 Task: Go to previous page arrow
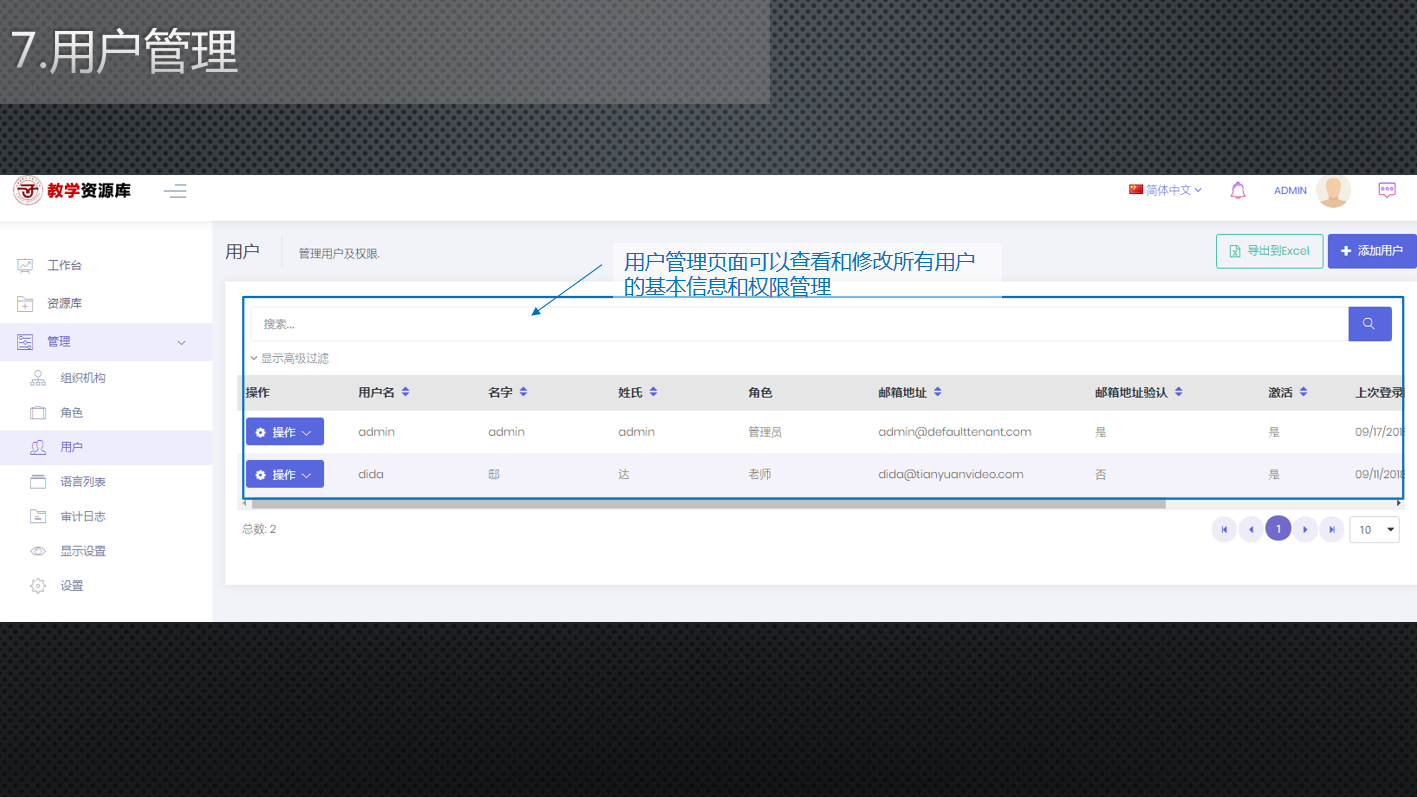pos(1251,530)
